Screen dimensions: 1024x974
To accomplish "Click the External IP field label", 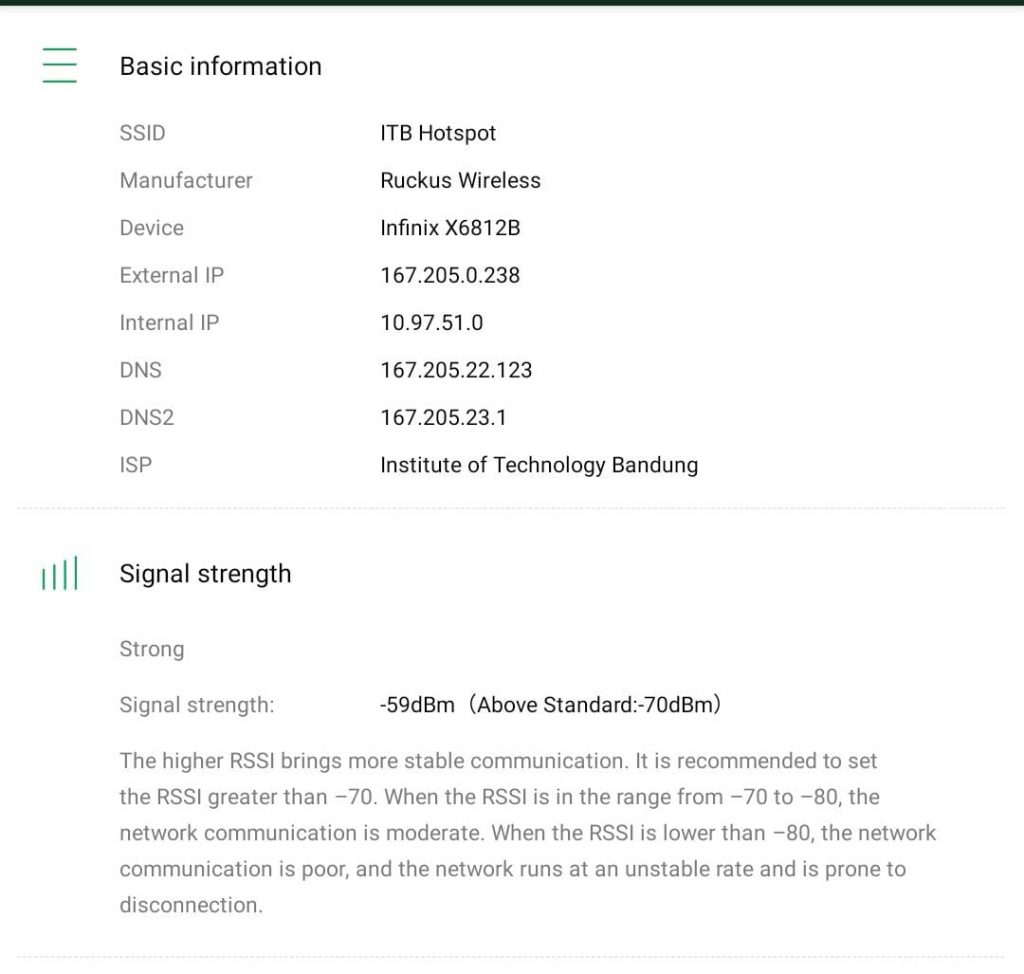I will click(172, 275).
